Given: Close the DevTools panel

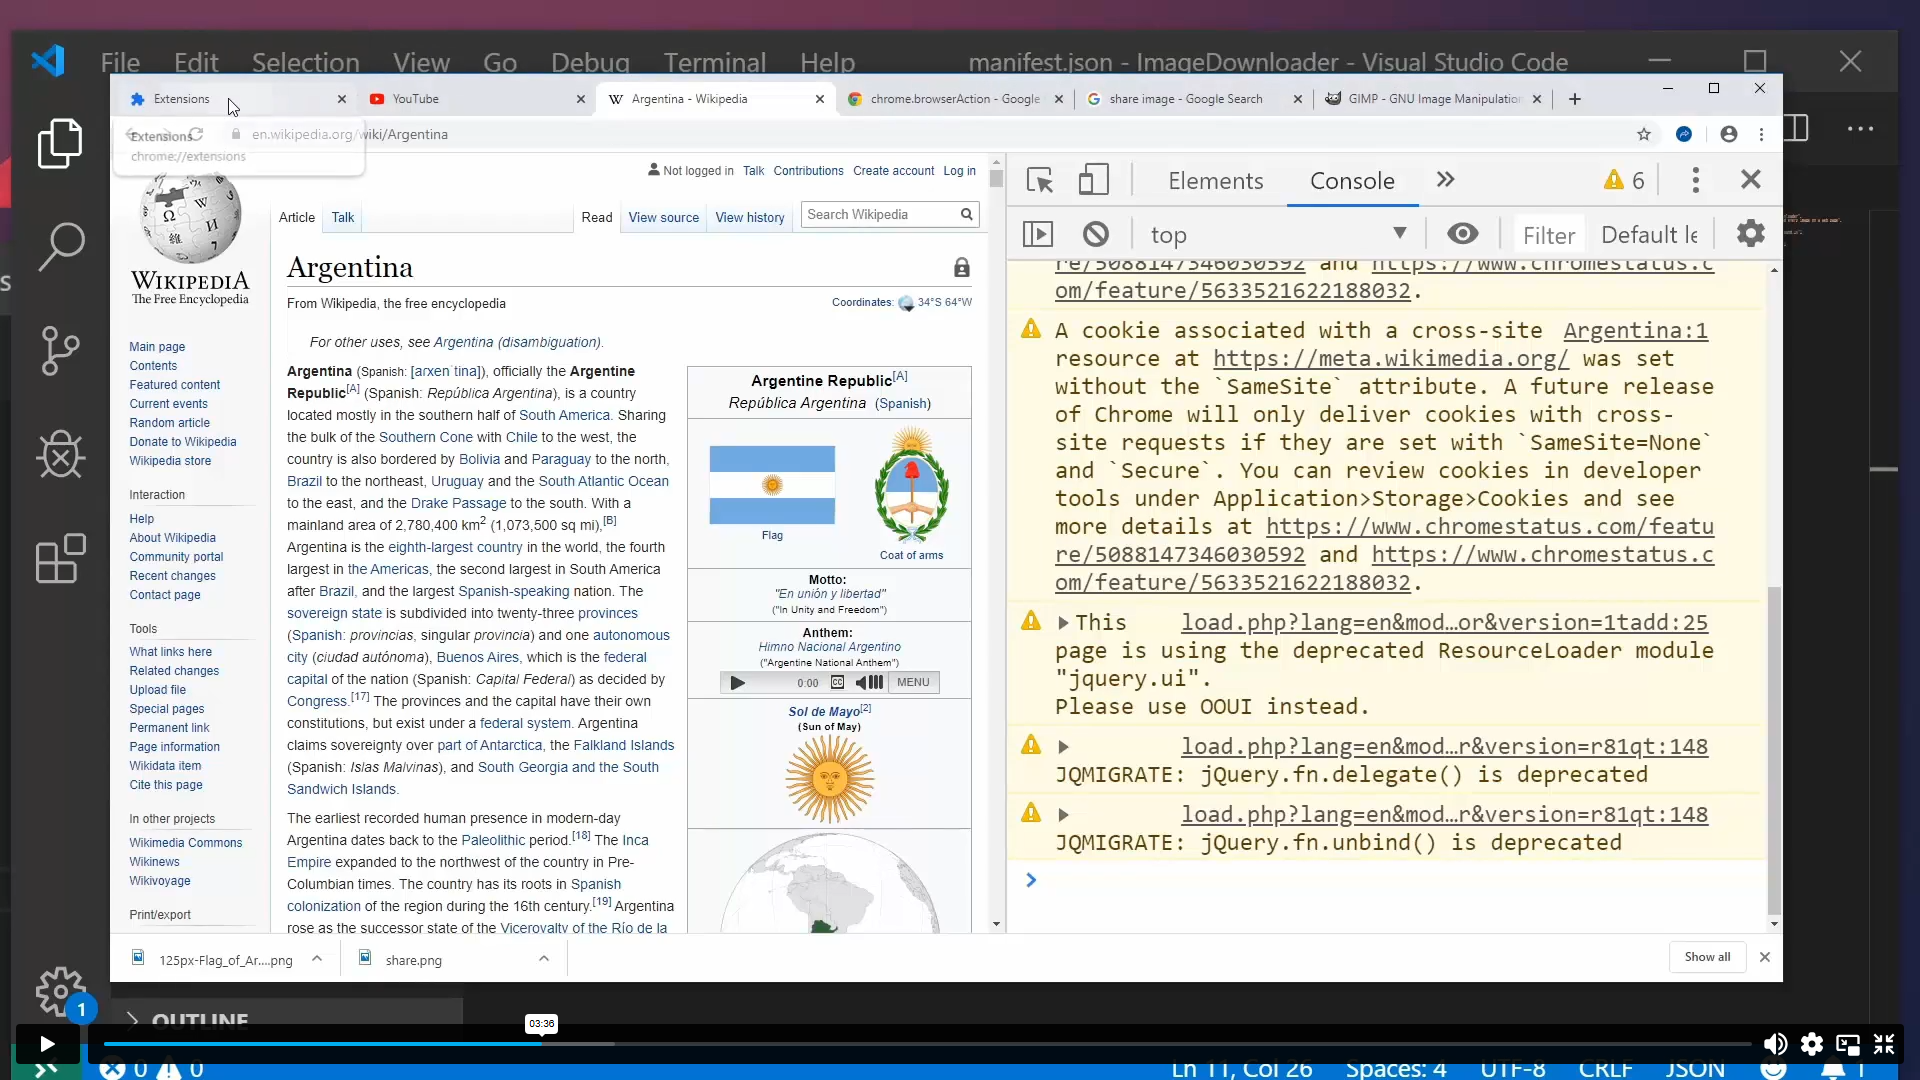Looking at the screenshot, I should pos(1751,180).
